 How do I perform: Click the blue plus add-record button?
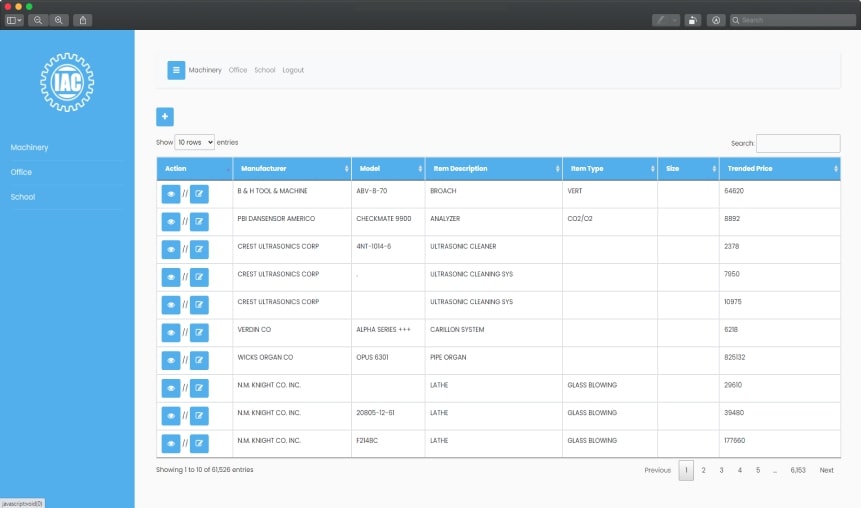(165, 117)
